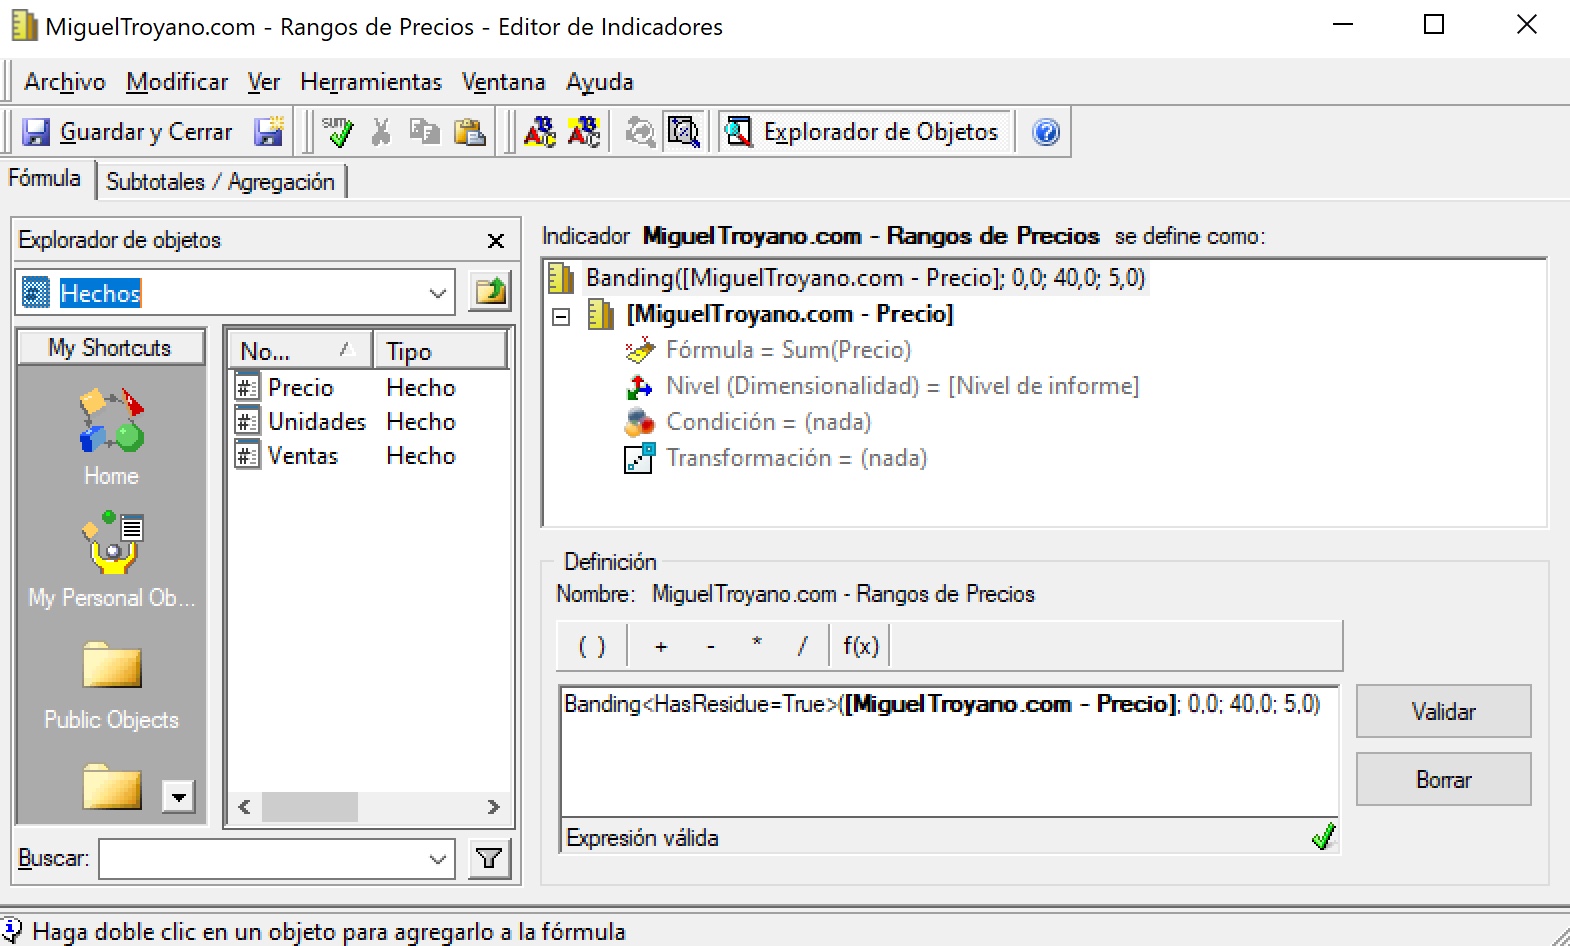Click the parentheses ( ) operator button

[x=592, y=646]
